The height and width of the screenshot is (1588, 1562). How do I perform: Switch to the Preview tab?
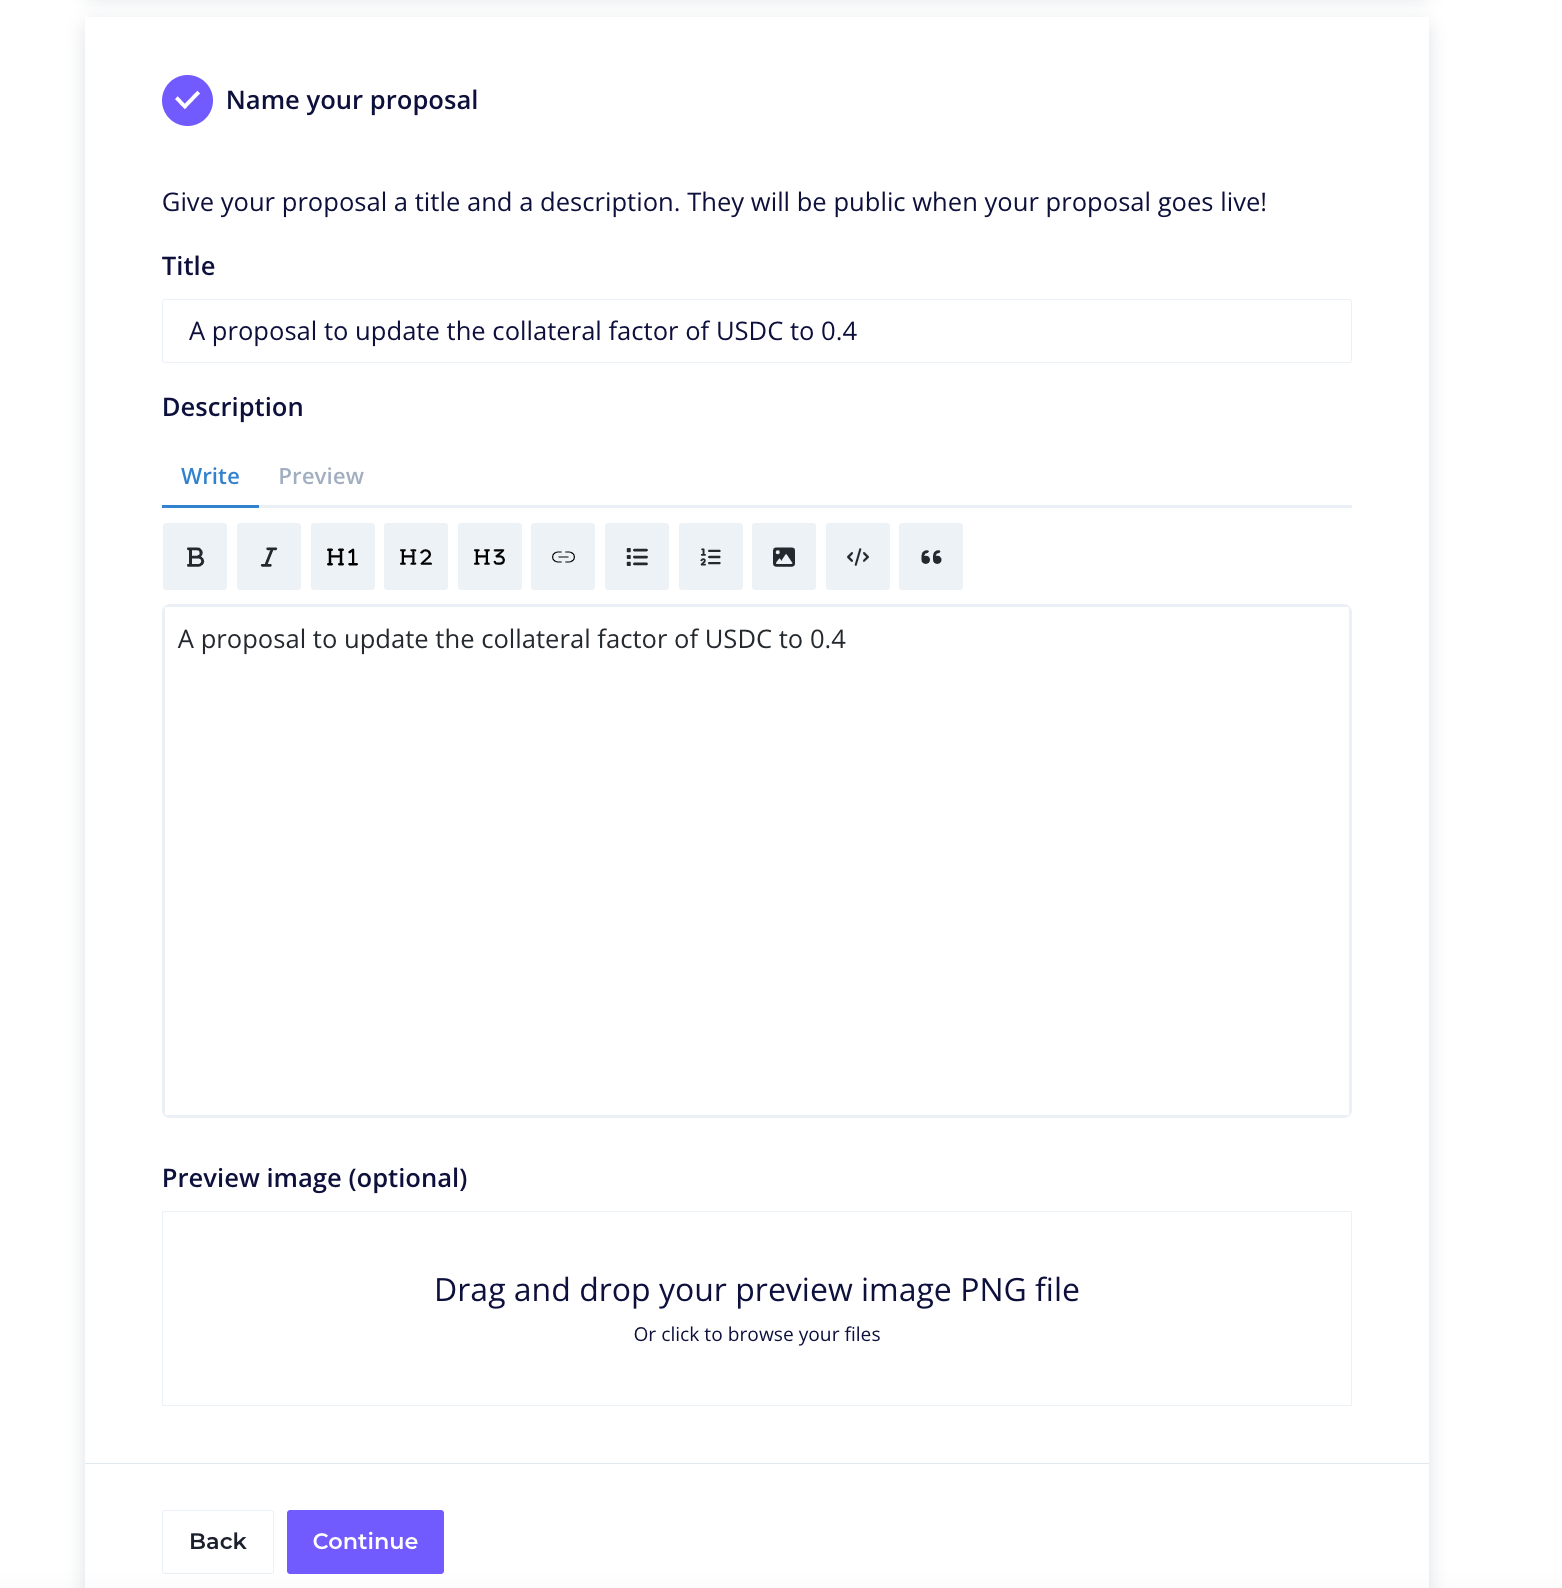pyautogui.click(x=321, y=476)
